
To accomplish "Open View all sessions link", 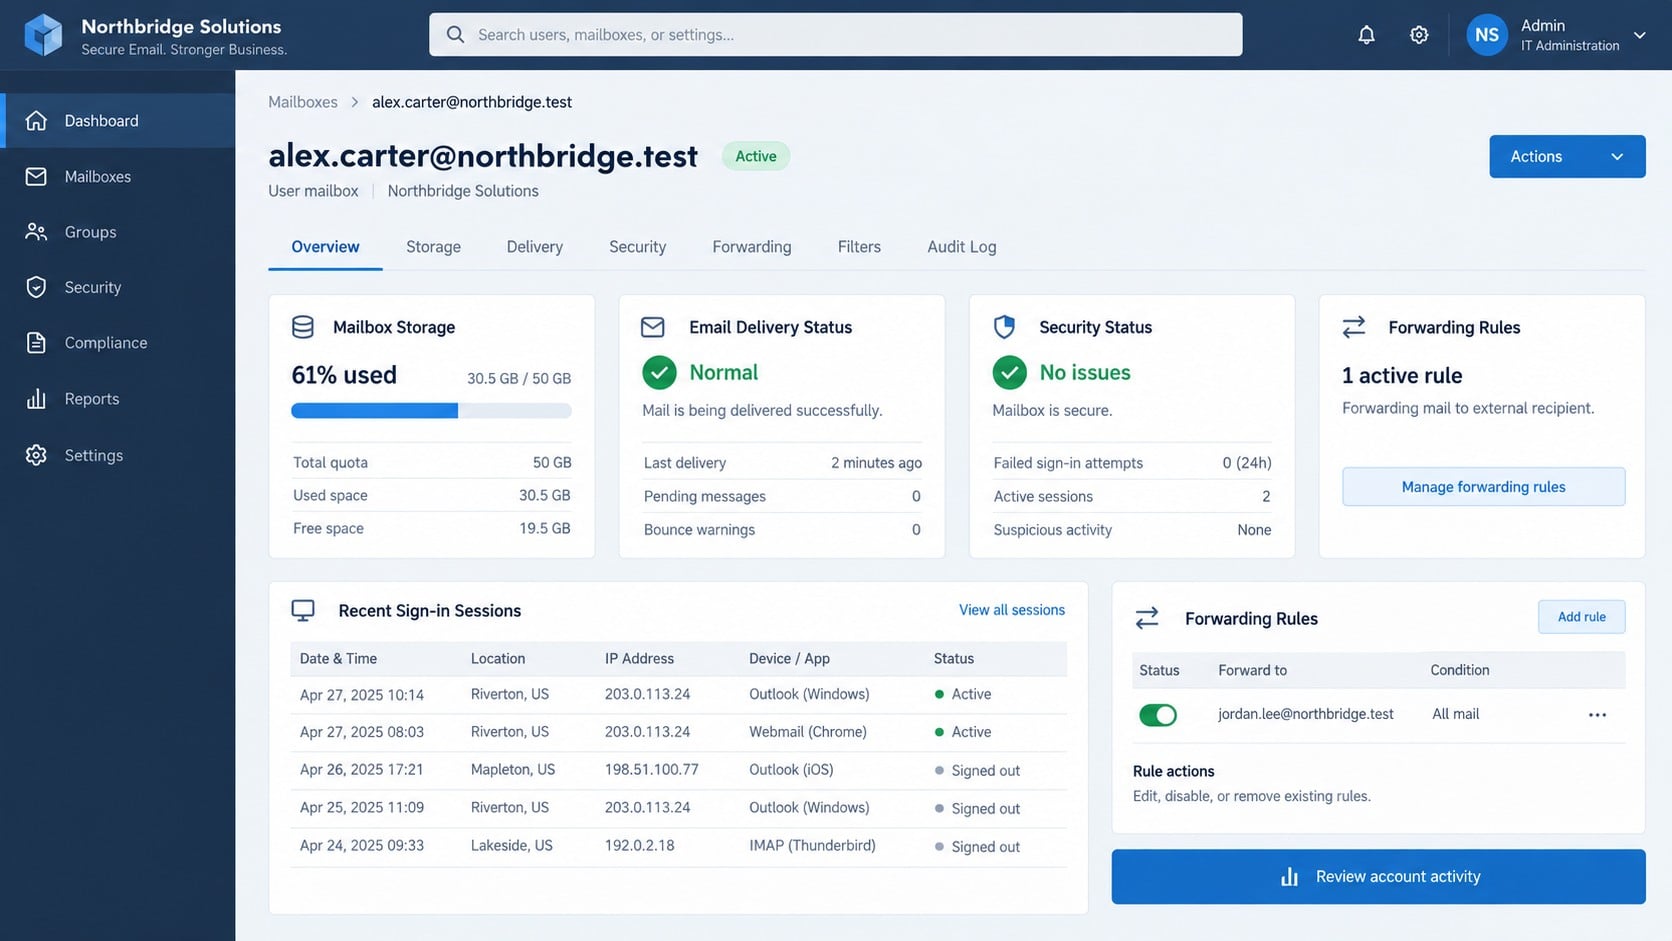I will click(x=1012, y=610).
